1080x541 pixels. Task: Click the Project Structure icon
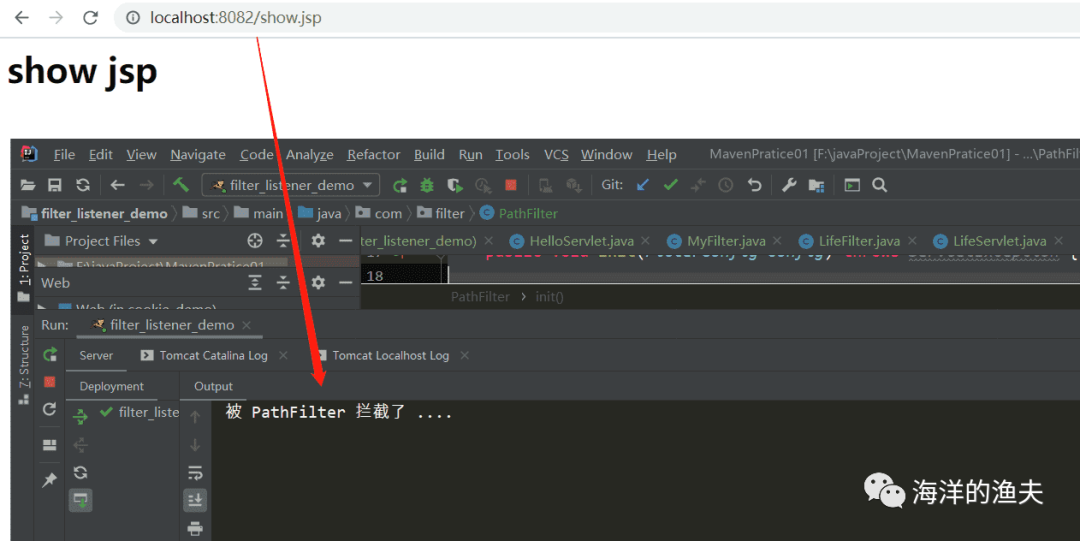(x=816, y=185)
